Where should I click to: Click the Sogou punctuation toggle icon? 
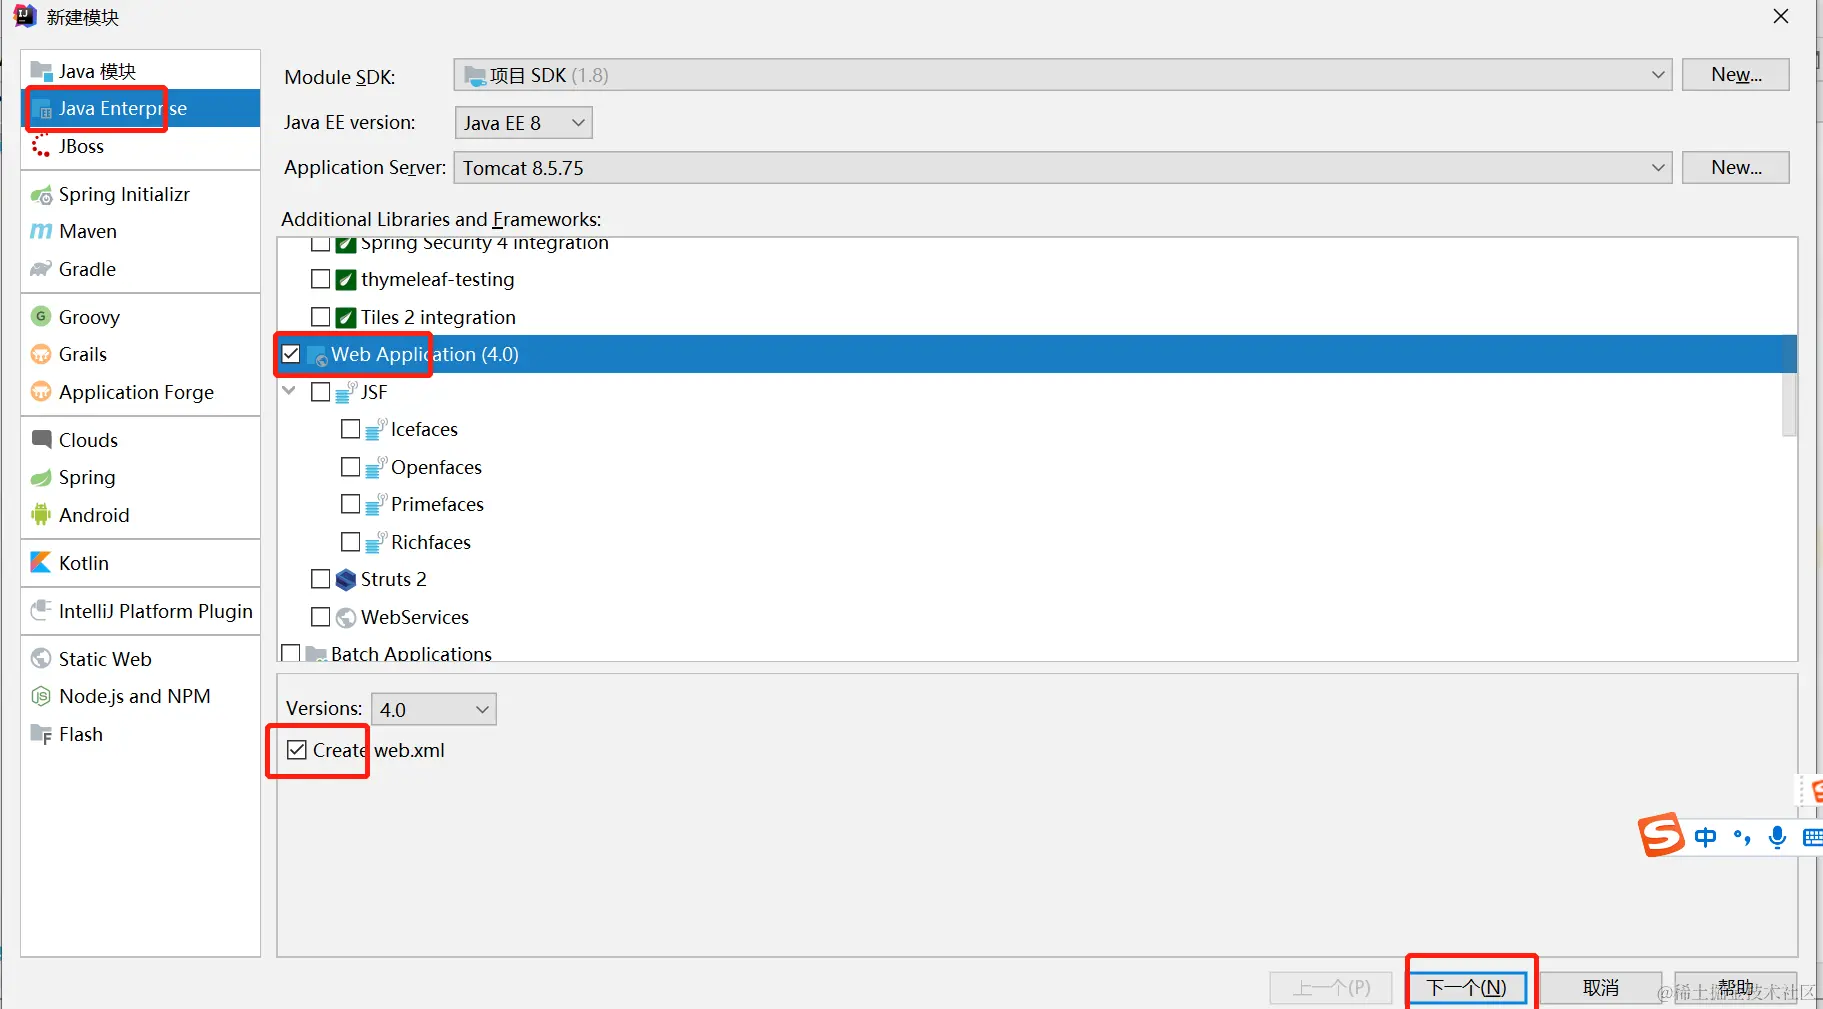click(x=1742, y=837)
